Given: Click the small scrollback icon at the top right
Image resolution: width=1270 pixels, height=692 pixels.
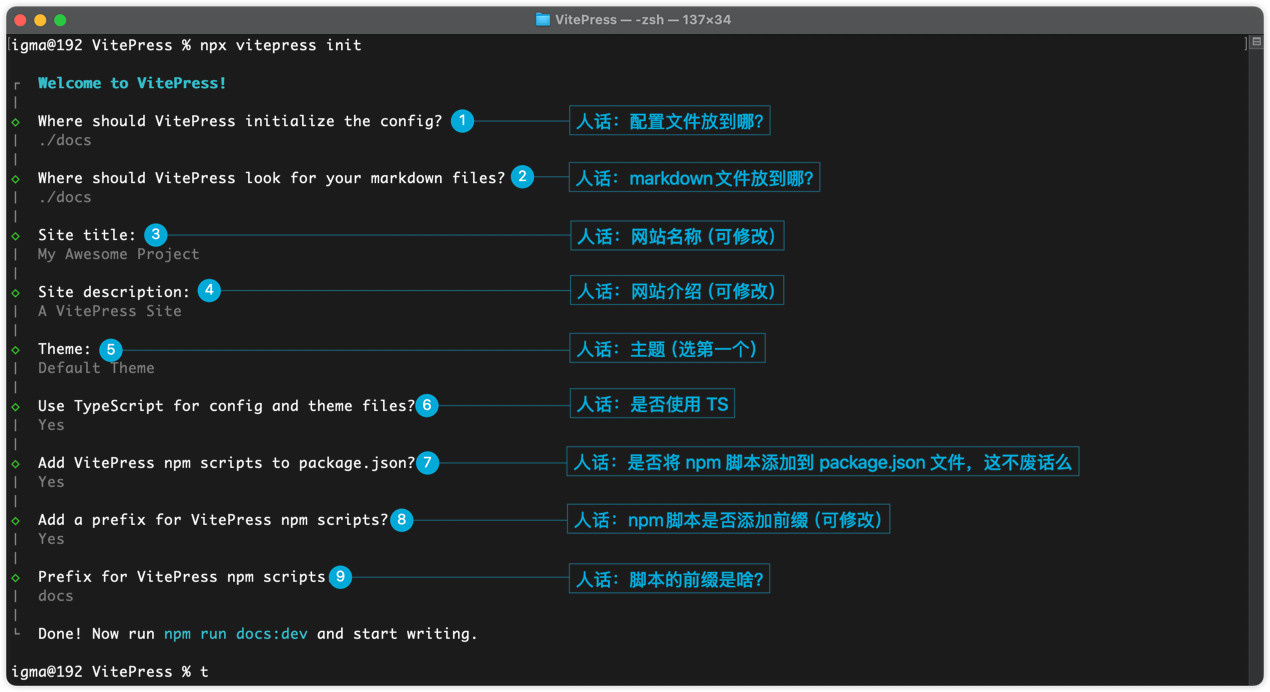Looking at the screenshot, I should tap(1256, 42).
